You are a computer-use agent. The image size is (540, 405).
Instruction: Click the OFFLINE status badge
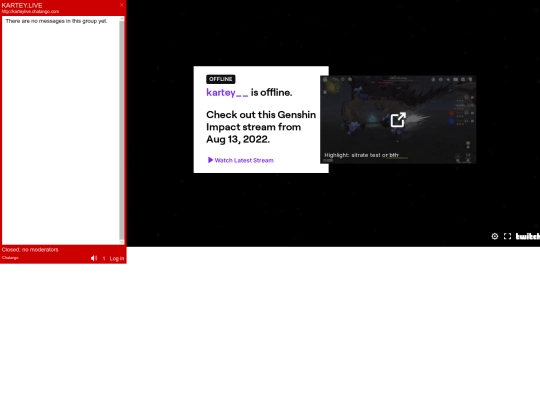pos(221,79)
